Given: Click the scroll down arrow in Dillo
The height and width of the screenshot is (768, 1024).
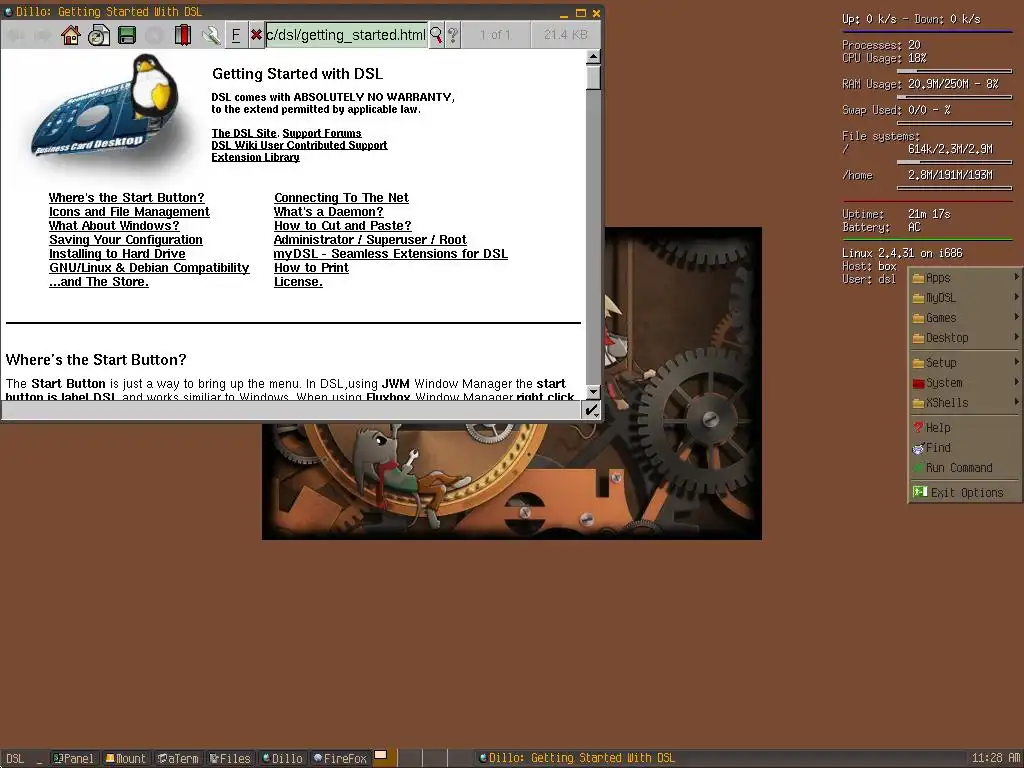Looking at the screenshot, I should (x=593, y=392).
